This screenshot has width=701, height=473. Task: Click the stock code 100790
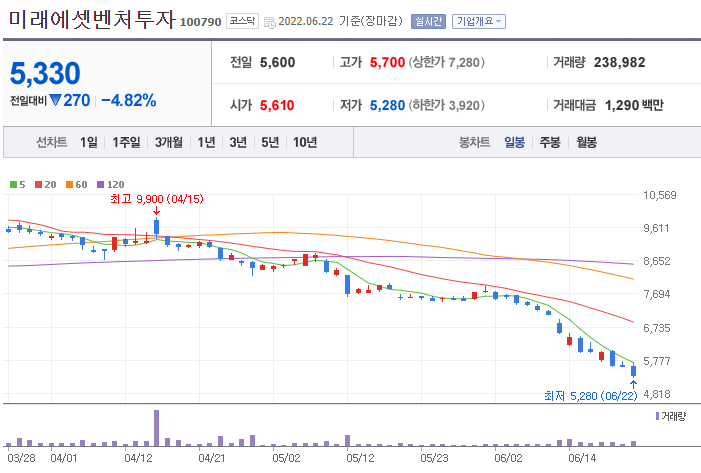200,22
